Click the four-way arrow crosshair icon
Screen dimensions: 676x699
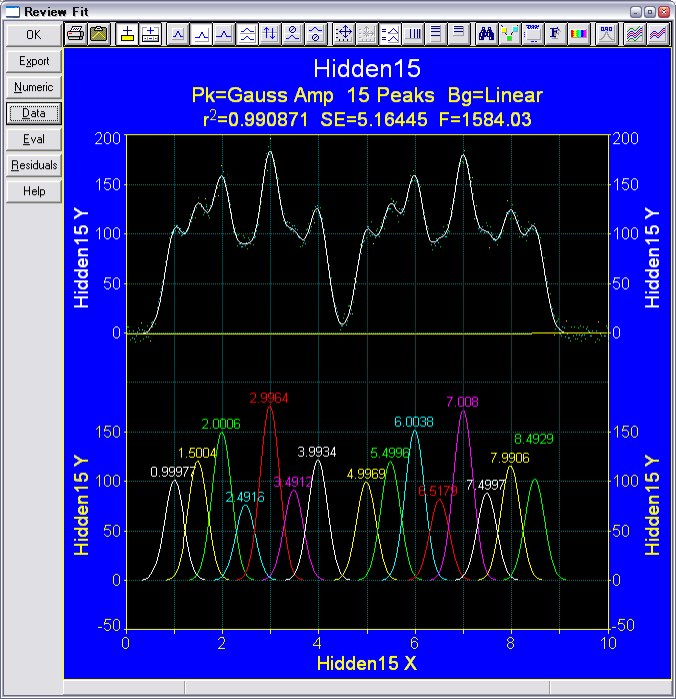pos(344,34)
